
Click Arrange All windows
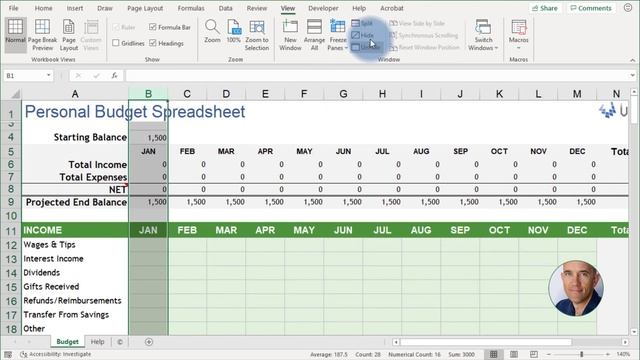[x=314, y=35]
